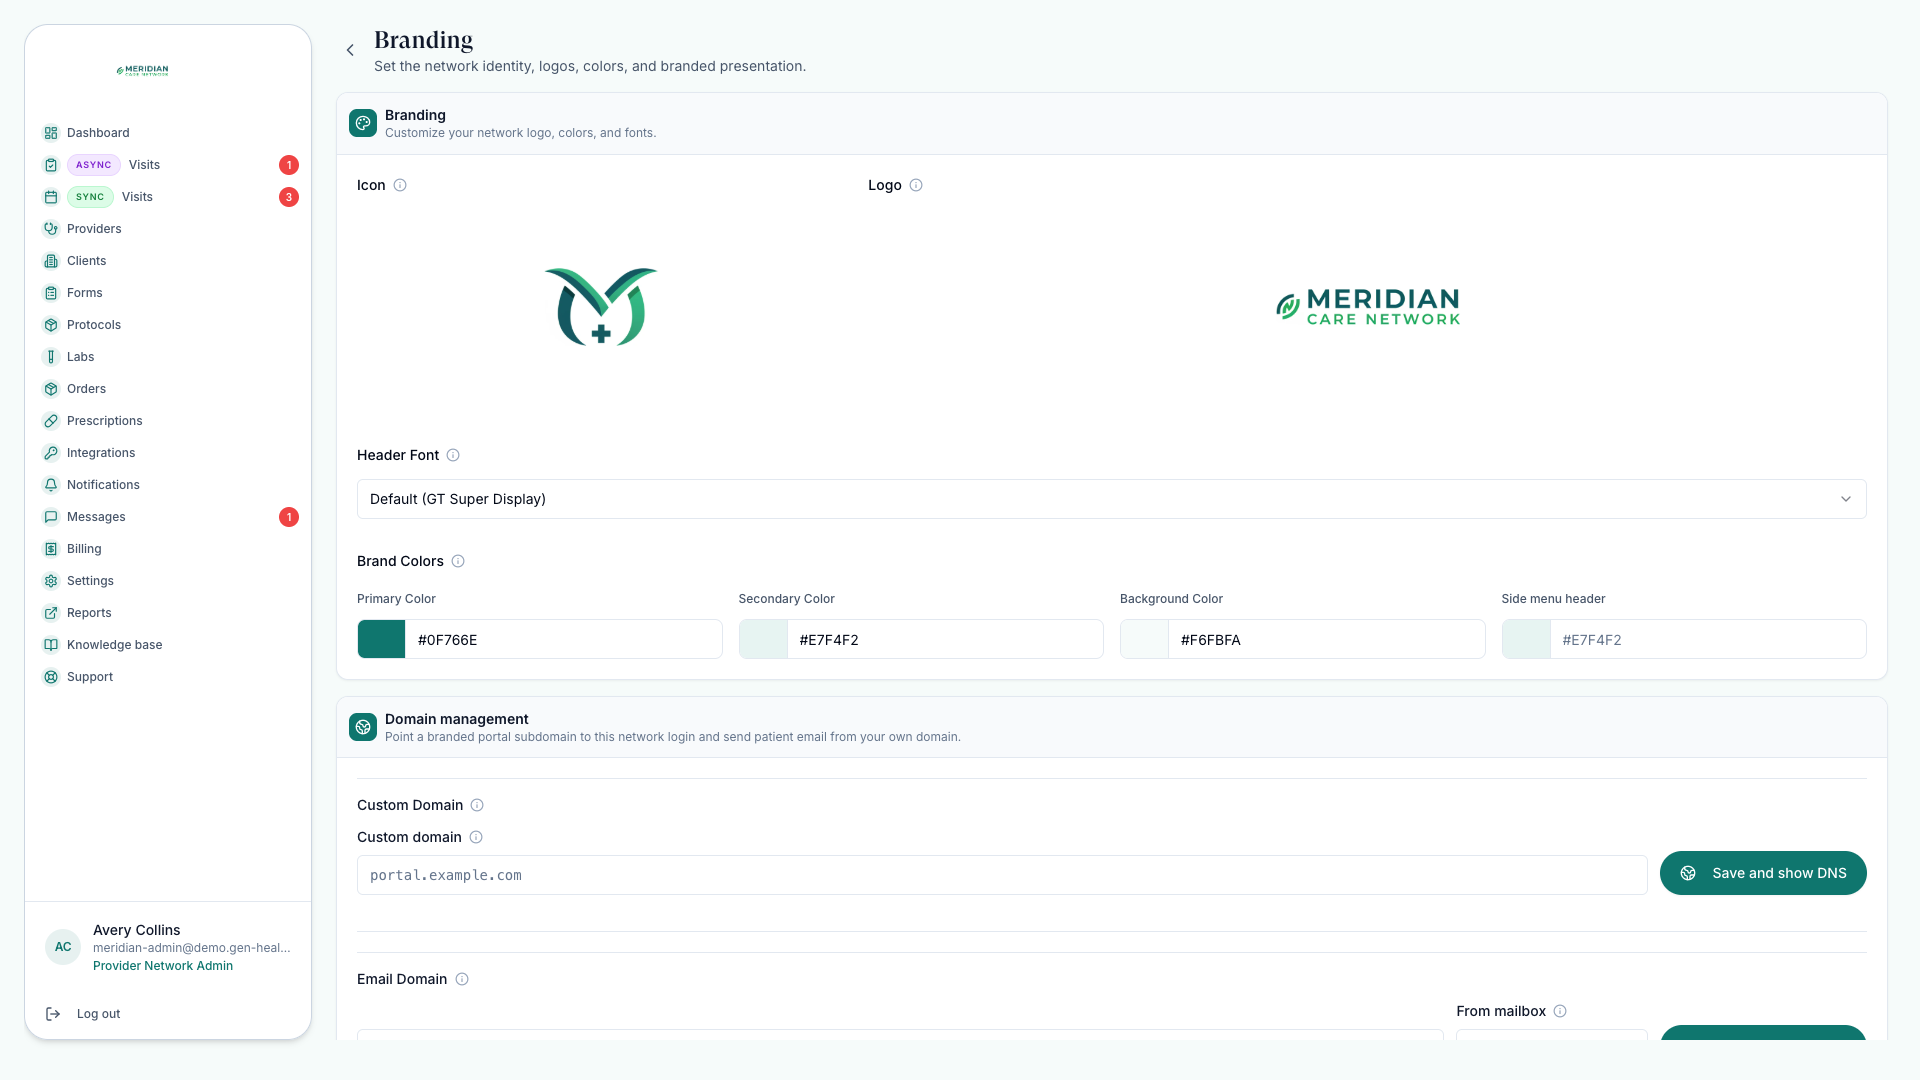This screenshot has height=1080, width=1920.
Task: Click the Notifications bell icon
Action: [x=51, y=485]
